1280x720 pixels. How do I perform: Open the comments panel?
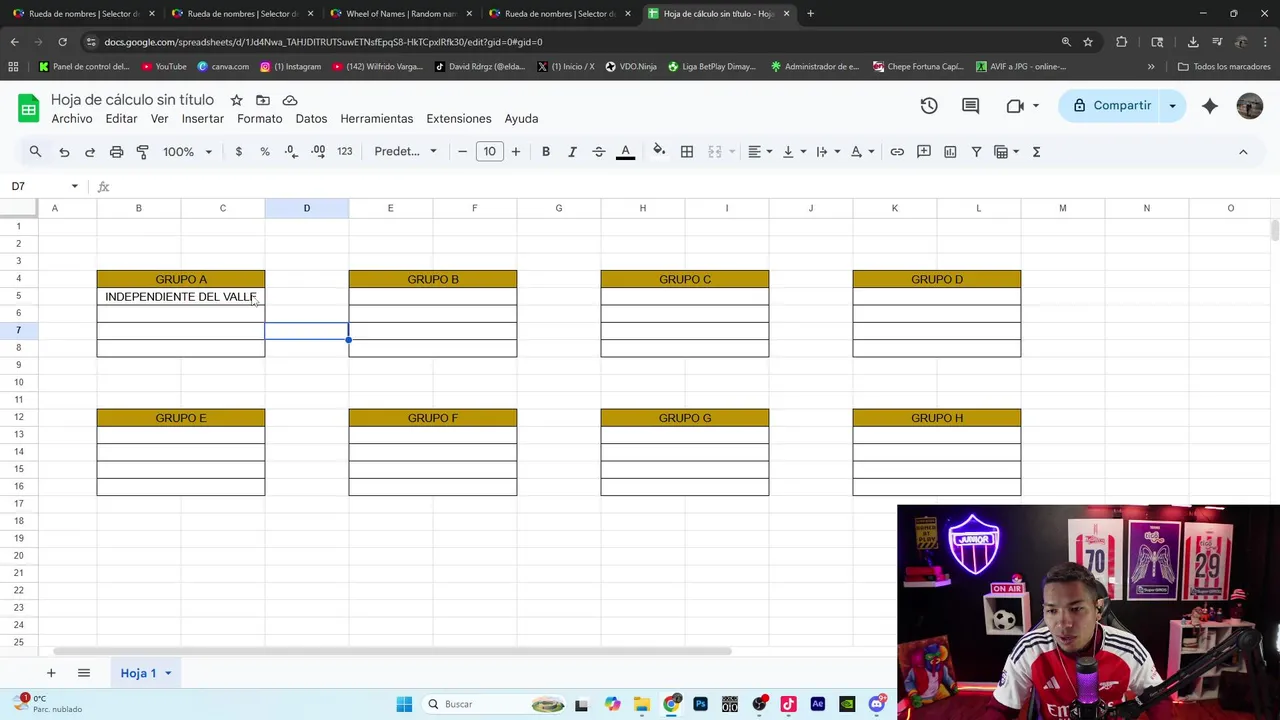pyautogui.click(x=970, y=106)
